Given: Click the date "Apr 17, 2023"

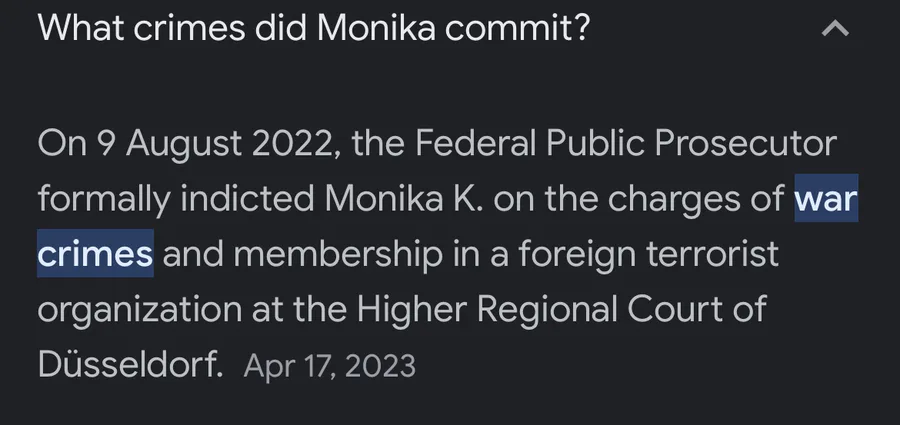Looking at the screenshot, I should point(329,366).
